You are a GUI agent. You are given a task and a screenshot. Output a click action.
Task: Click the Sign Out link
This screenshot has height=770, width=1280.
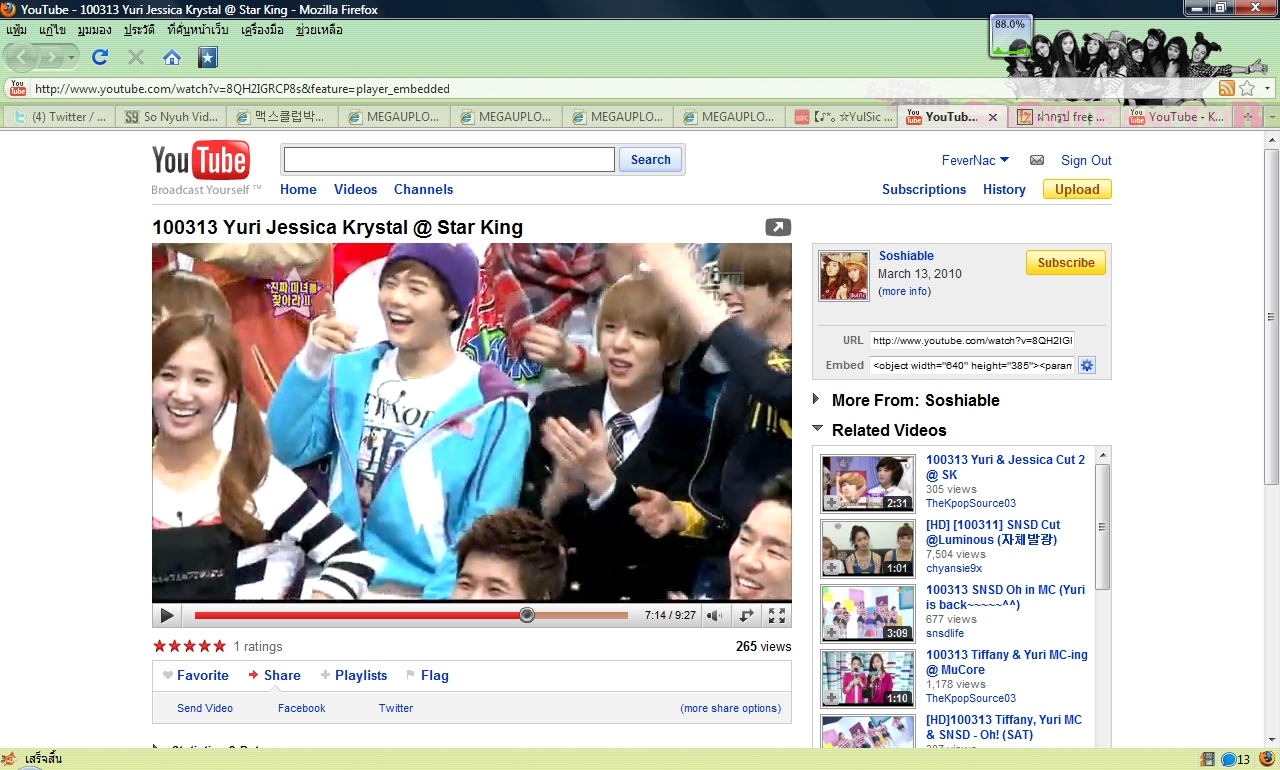[x=1086, y=160]
